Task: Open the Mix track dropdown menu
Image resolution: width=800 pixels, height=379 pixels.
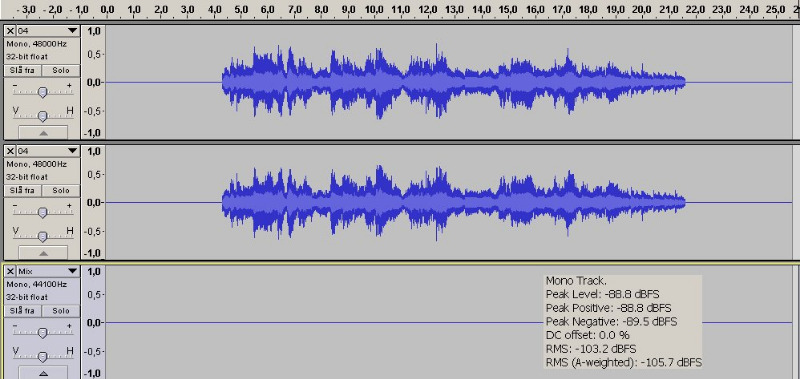Action: (x=48, y=271)
